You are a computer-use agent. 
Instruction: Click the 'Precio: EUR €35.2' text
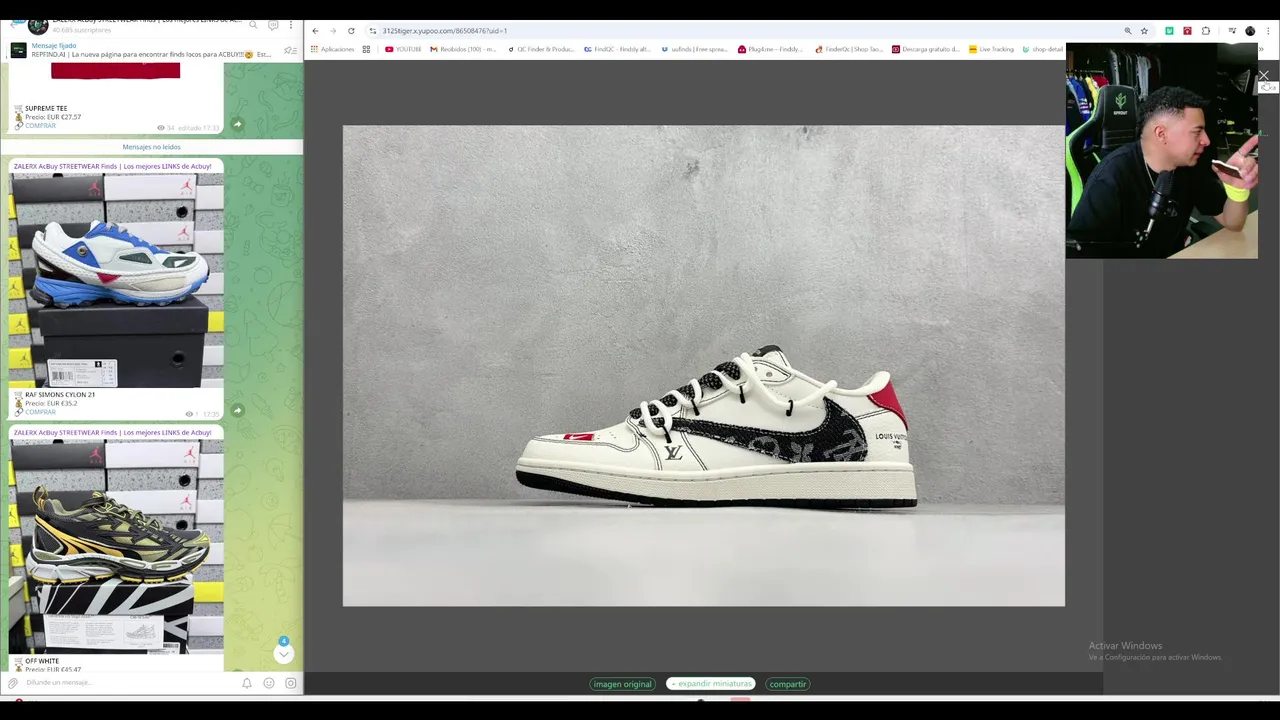coord(52,403)
